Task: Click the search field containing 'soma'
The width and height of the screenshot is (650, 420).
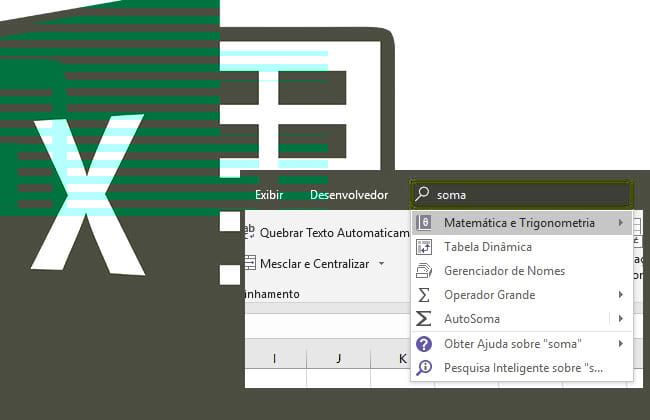Action: [521, 194]
